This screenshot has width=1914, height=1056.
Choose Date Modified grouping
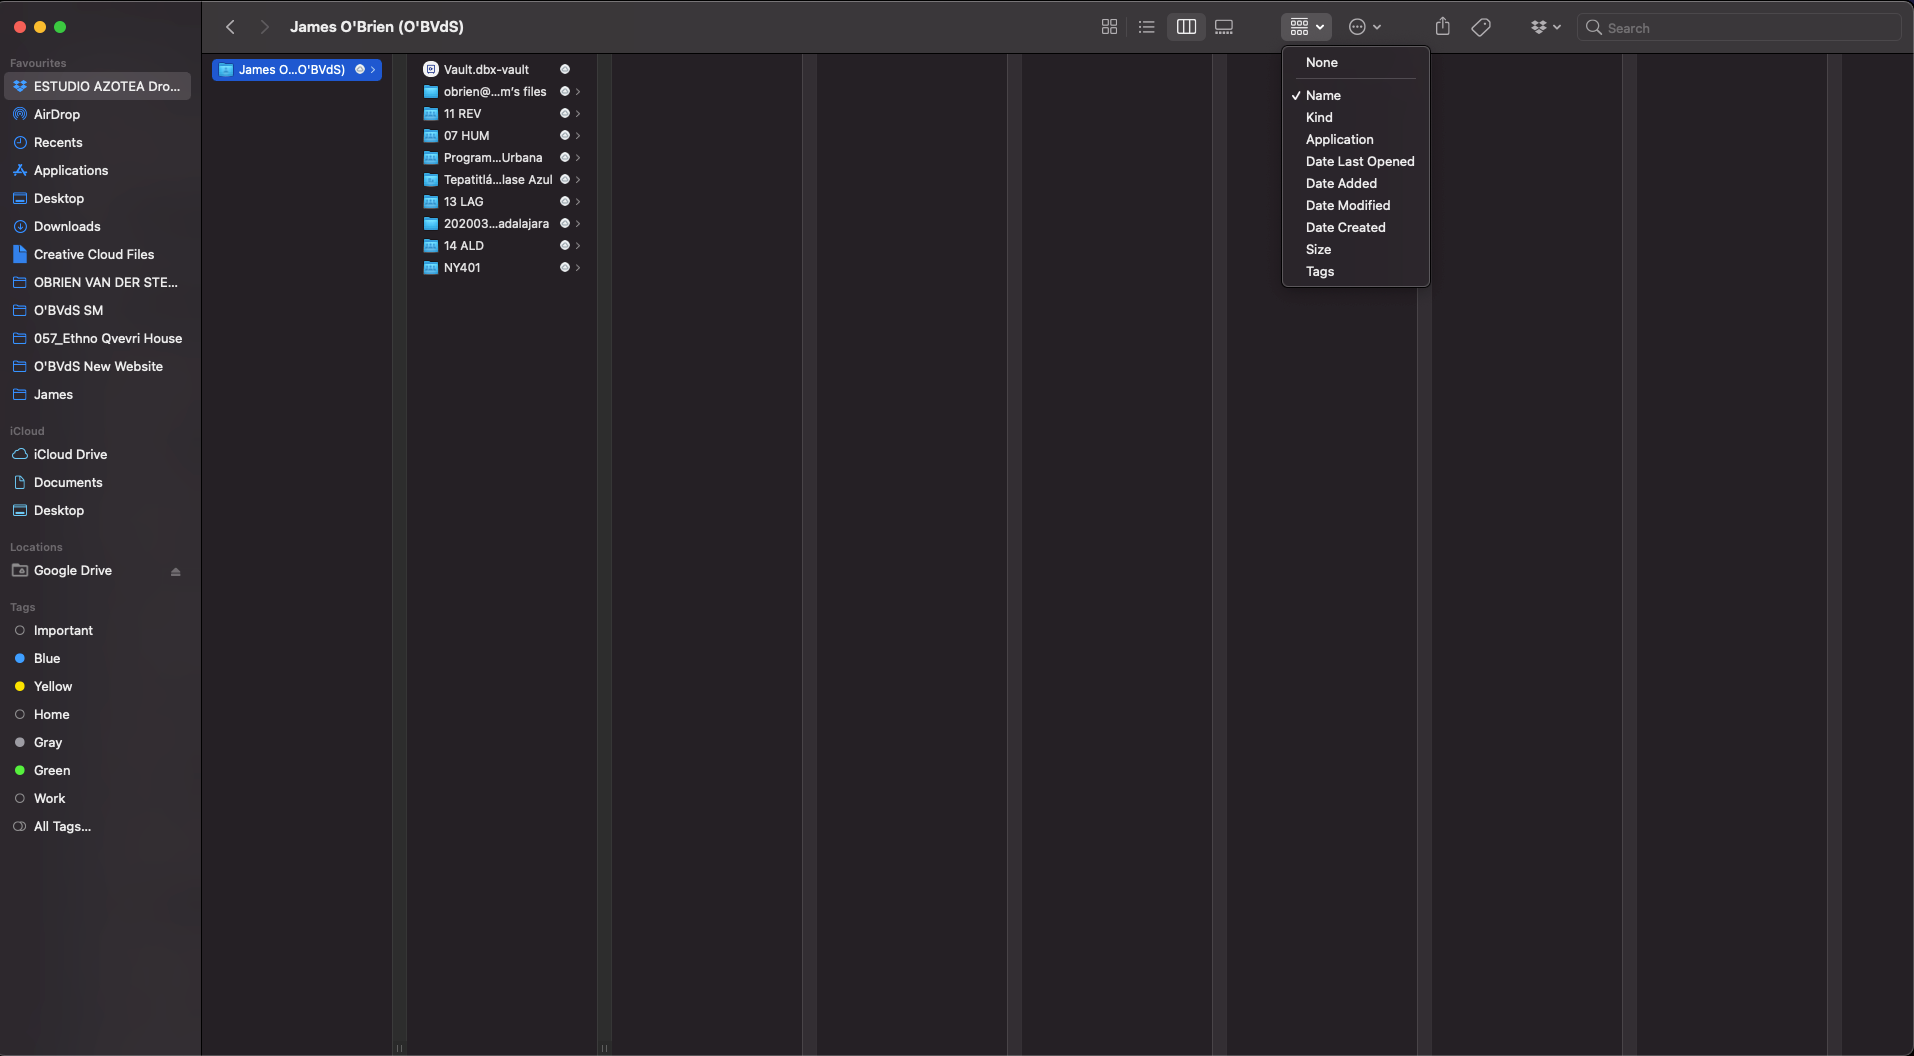(x=1347, y=205)
